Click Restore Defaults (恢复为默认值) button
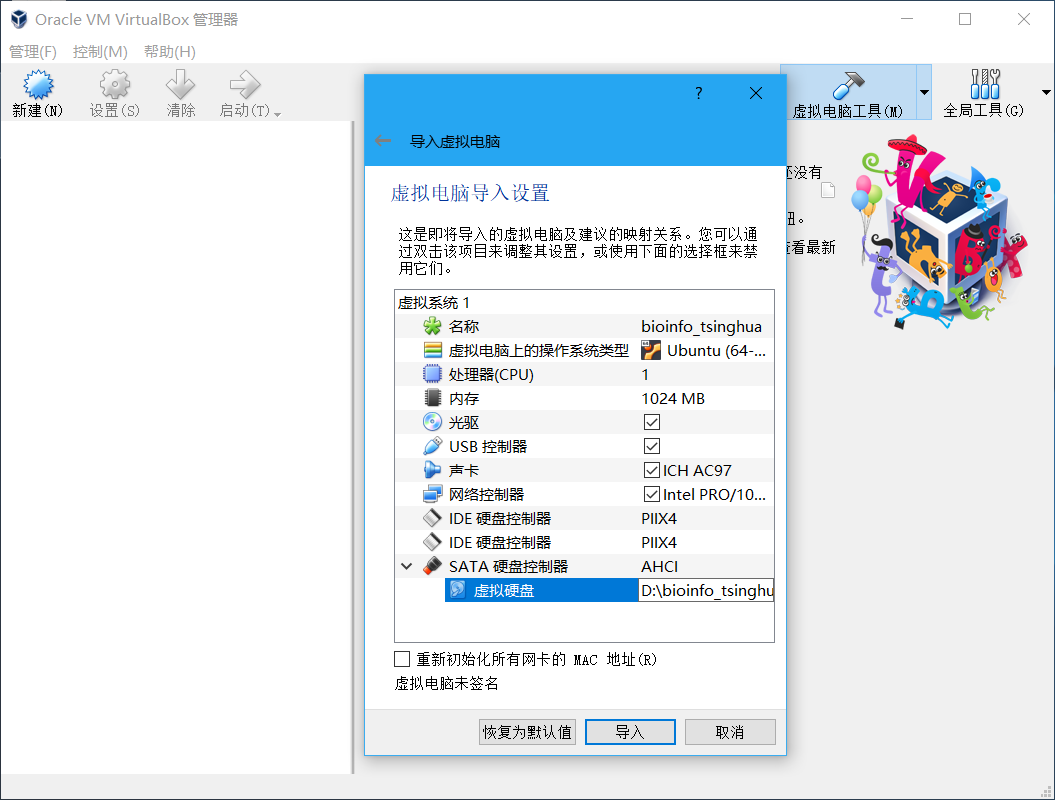Screen dimensions: 1055x800 [x=527, y=732]
